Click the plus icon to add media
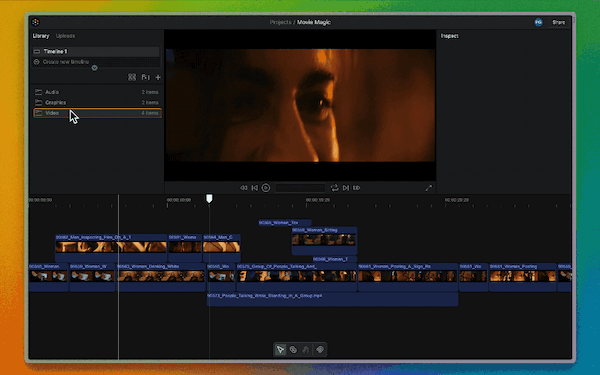 [x=158, y=77]
